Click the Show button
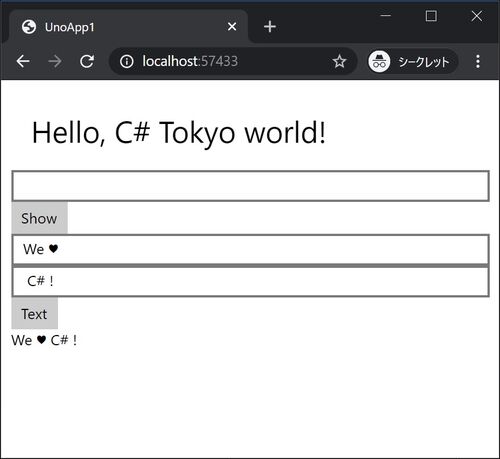Viewport: 500px width, 459px height. coord(39,218)
